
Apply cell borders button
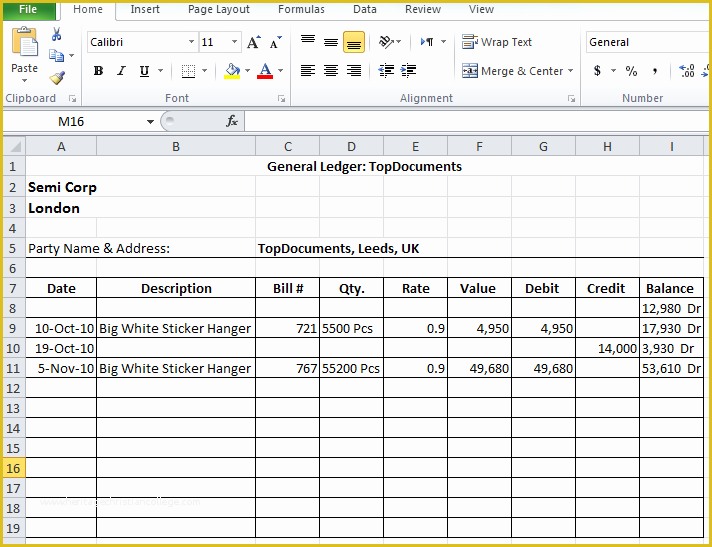click(x=188, y=71)
